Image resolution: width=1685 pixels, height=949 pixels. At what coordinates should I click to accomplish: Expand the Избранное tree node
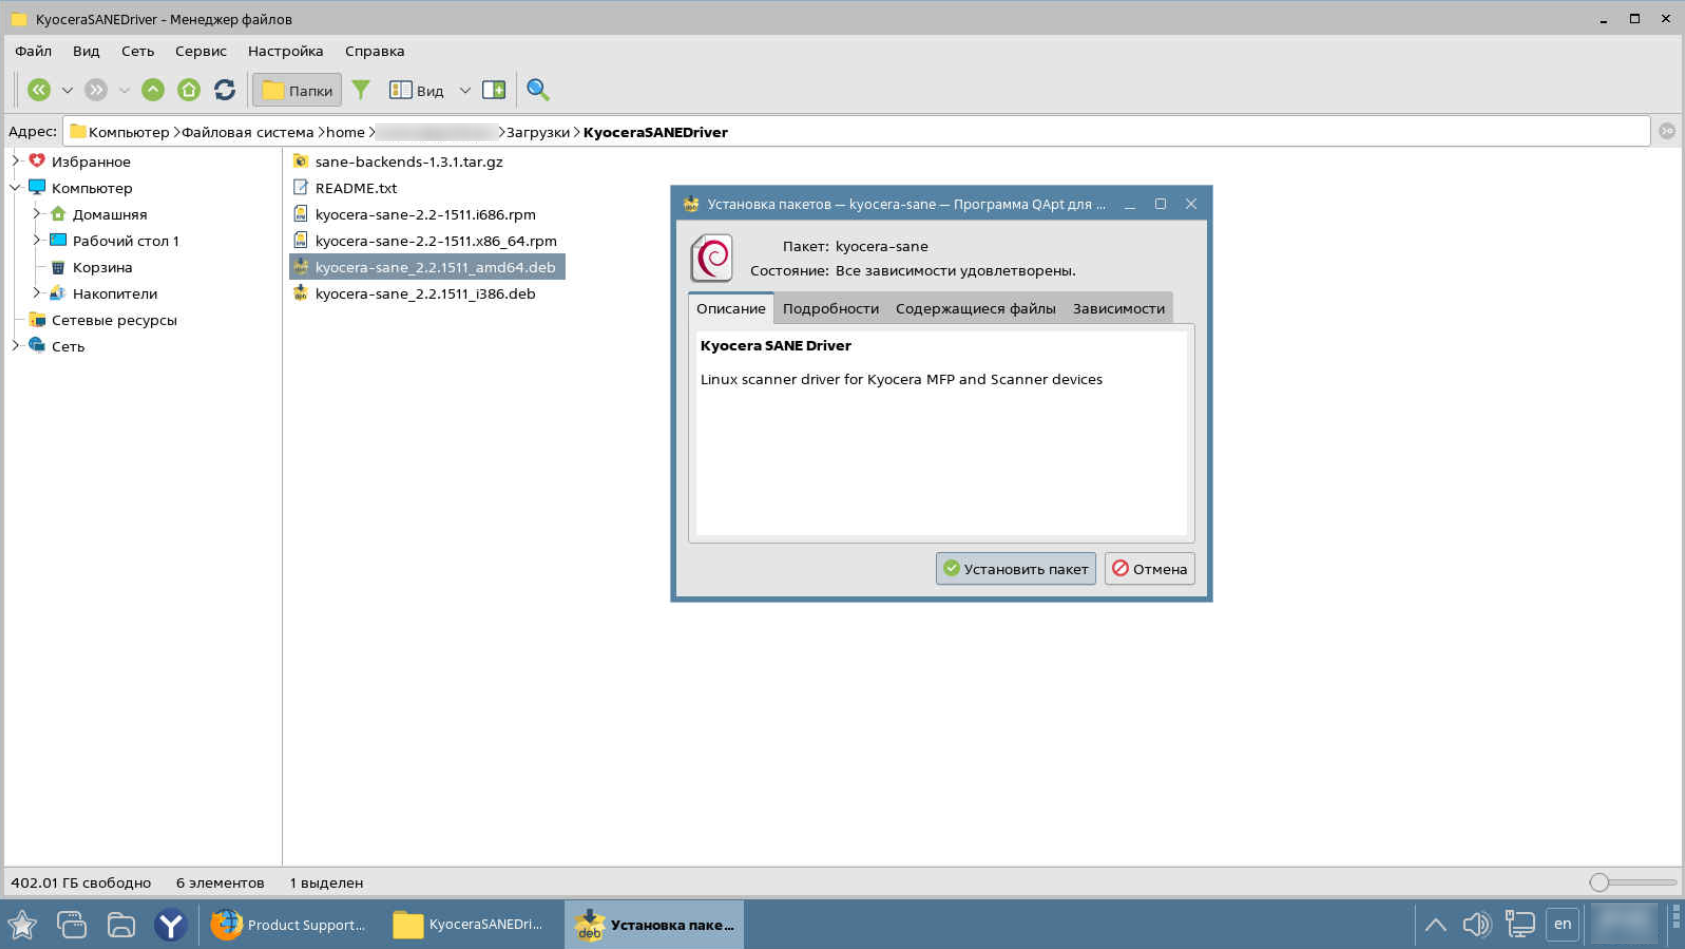pyautogui.click(x=16, y=161)
